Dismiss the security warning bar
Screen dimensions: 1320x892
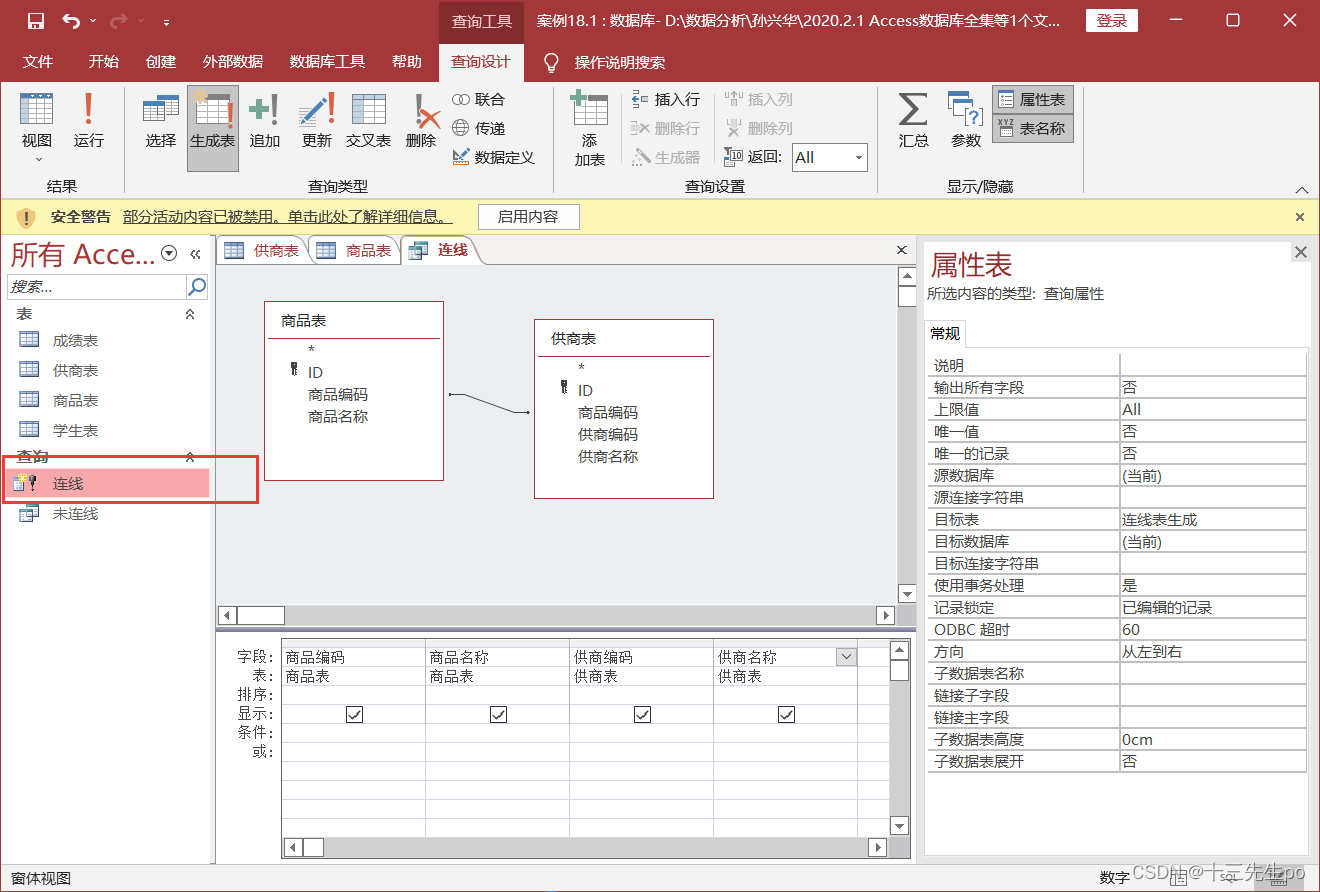point(1300,217)
